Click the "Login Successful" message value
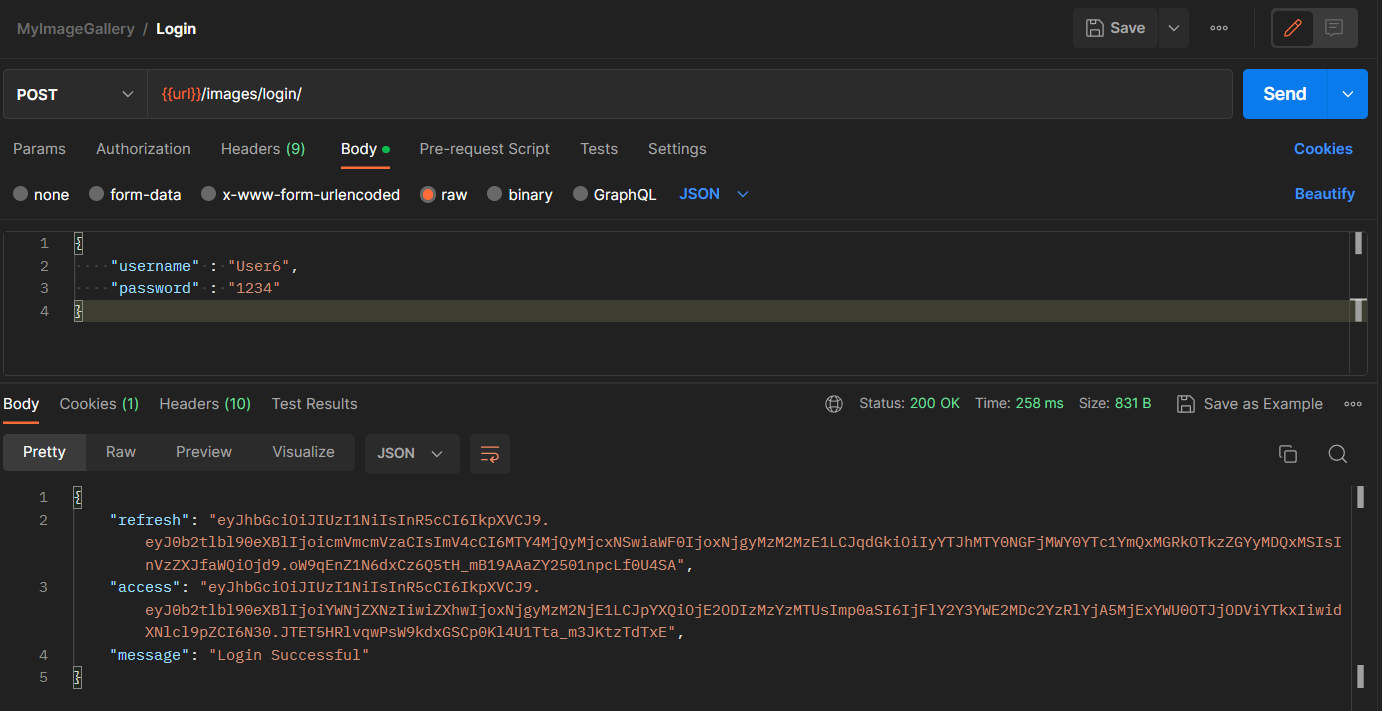The width and height of the screenshot is (1382, 711). pos(289,655)
